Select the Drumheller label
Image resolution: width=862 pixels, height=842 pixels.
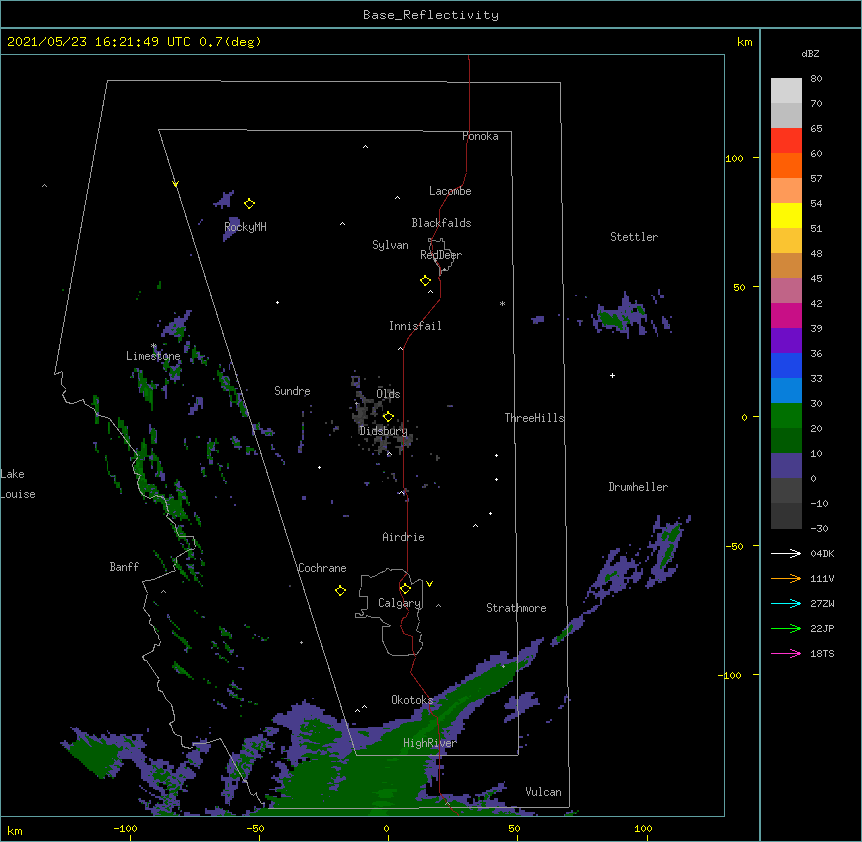coord(638,487)
